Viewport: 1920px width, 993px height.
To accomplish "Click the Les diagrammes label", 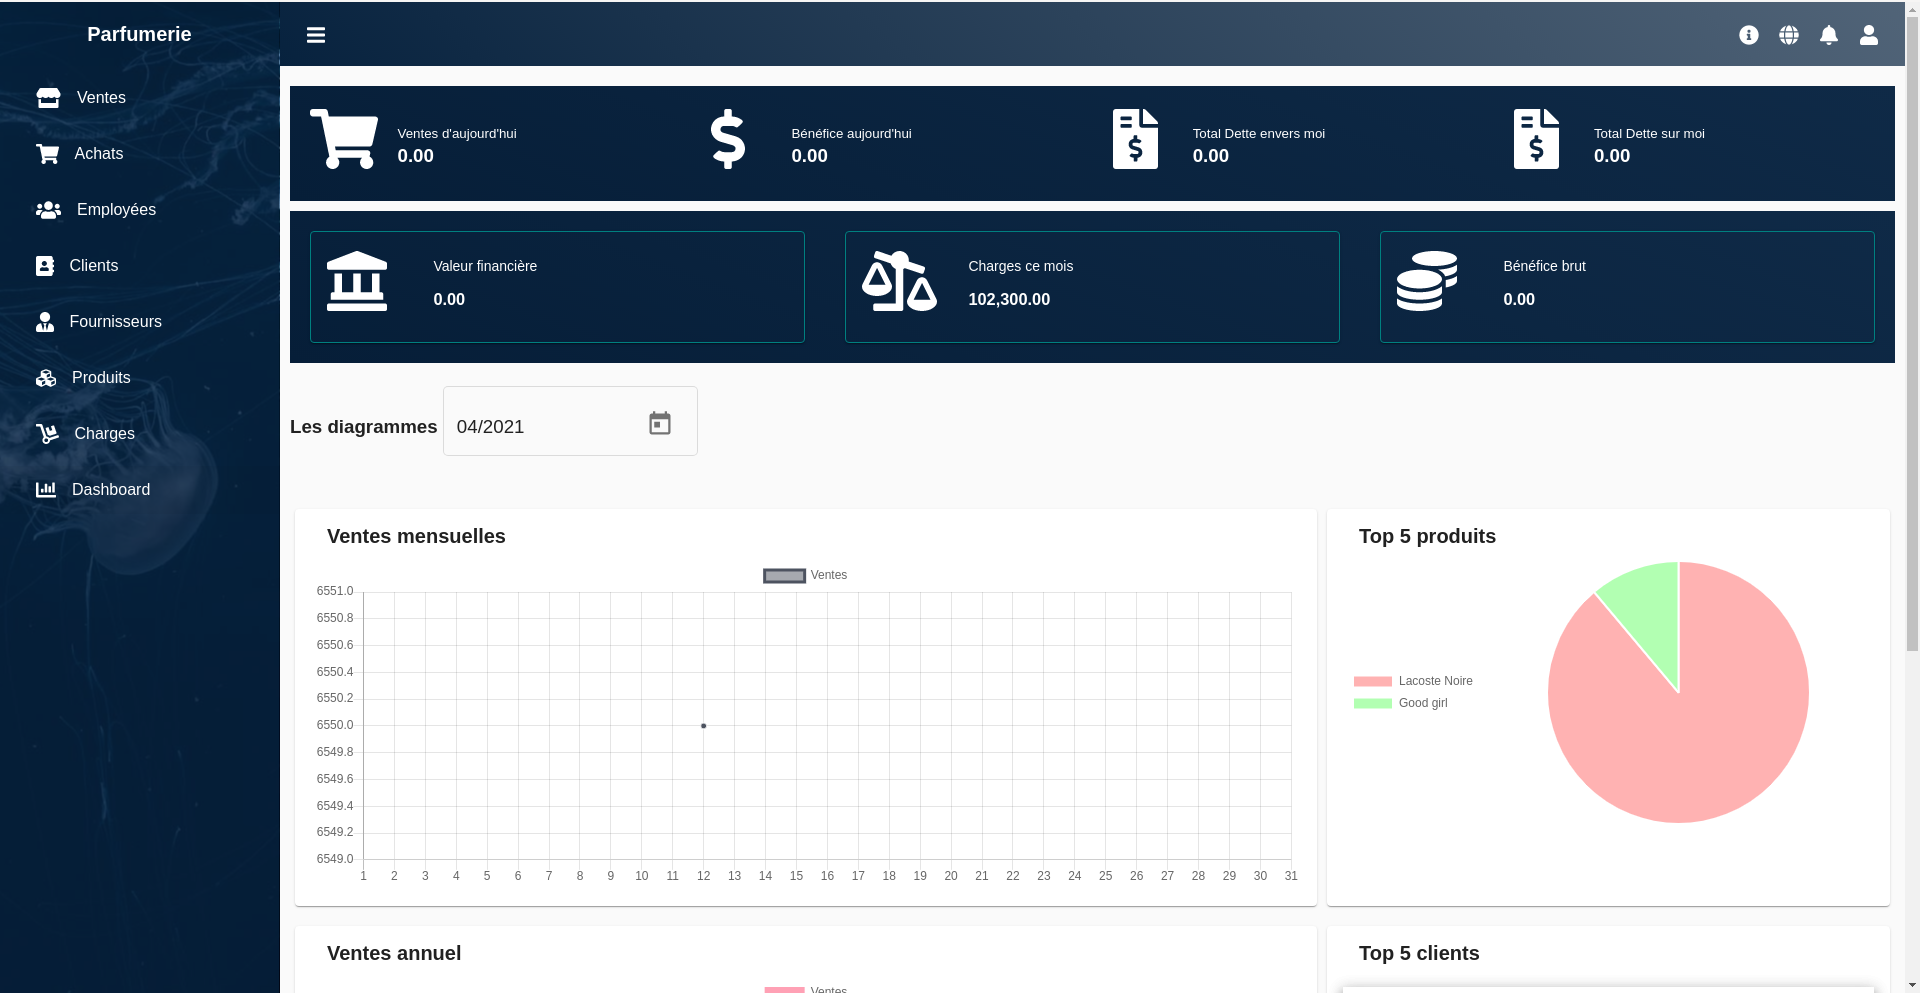I will tap(363, 427).
